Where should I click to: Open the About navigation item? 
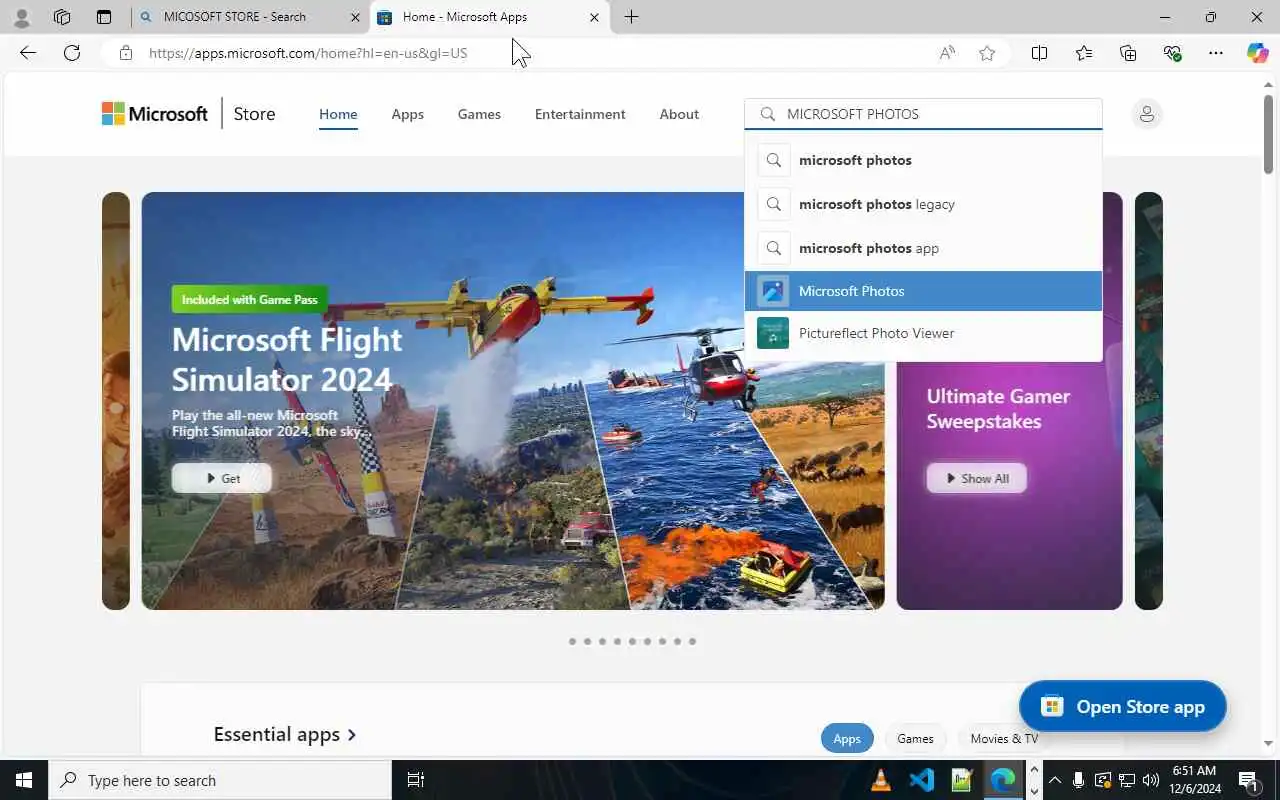679,114
